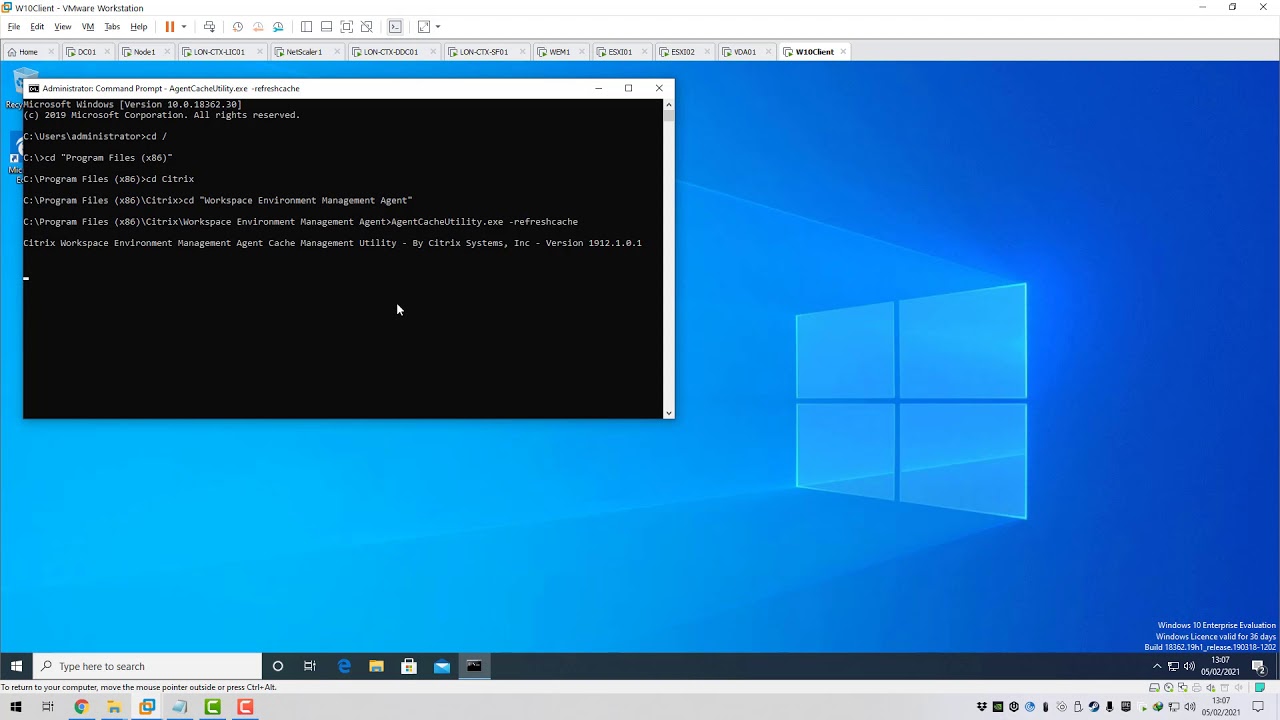Show hidden icons in guest system tray

(1157, 666)
